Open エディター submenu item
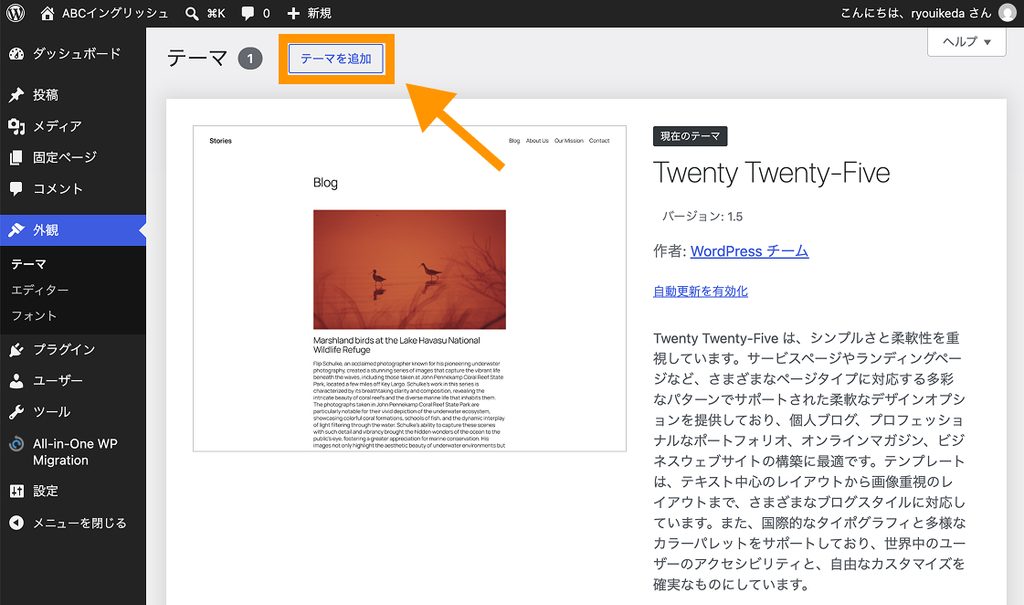Image resolution: width=1024 pixels, height=605 pixels. point(40,290)
